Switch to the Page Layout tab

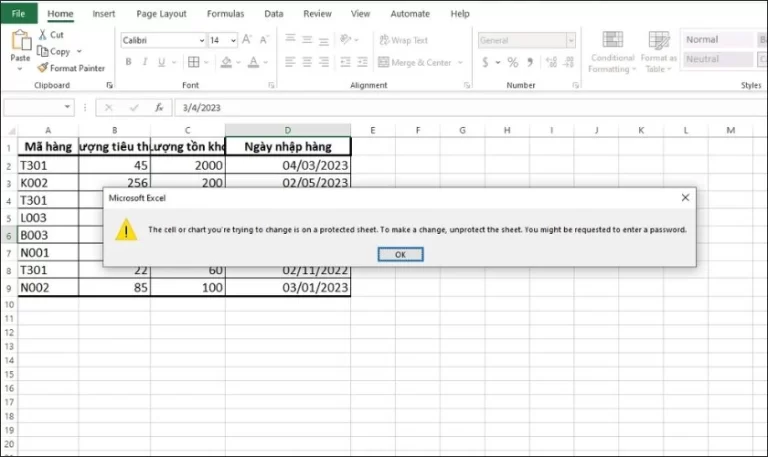pyautogui.click(x=161, y=14)
